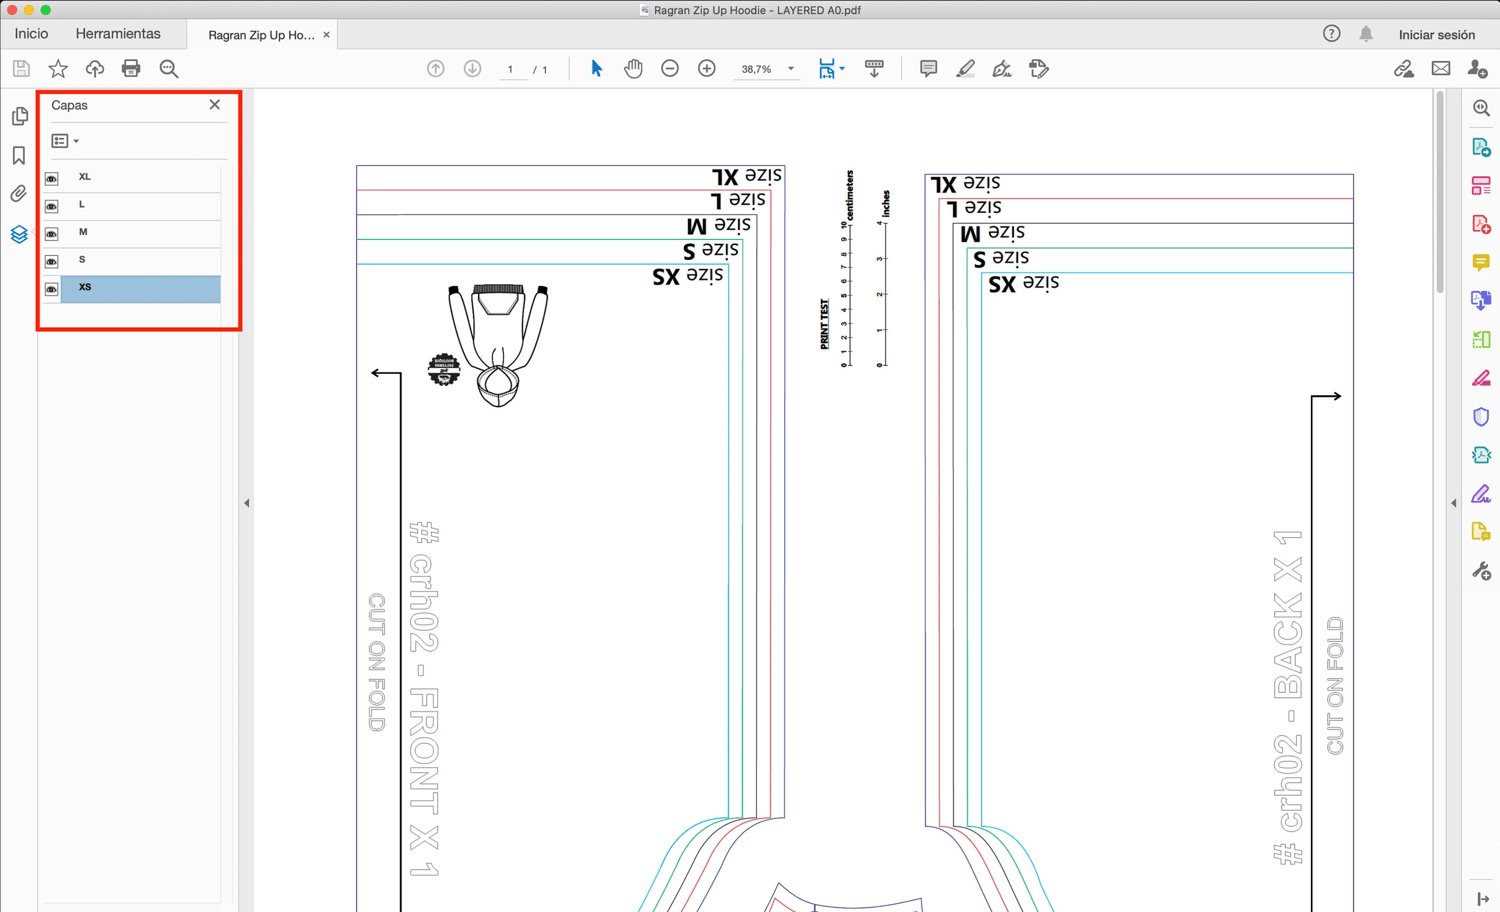Click the page number input field
The width and height of the screenshot is (1500, 912).
pyautogui.click(x=511, y=69)
